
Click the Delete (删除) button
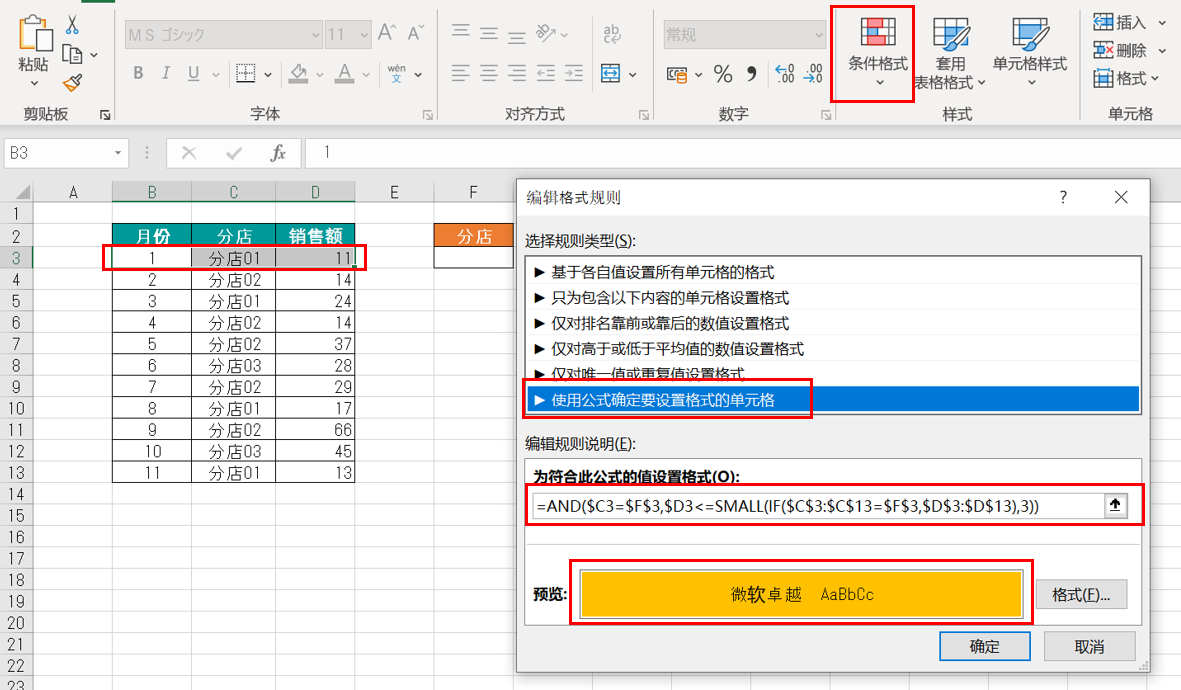(x=1120, y=50)
